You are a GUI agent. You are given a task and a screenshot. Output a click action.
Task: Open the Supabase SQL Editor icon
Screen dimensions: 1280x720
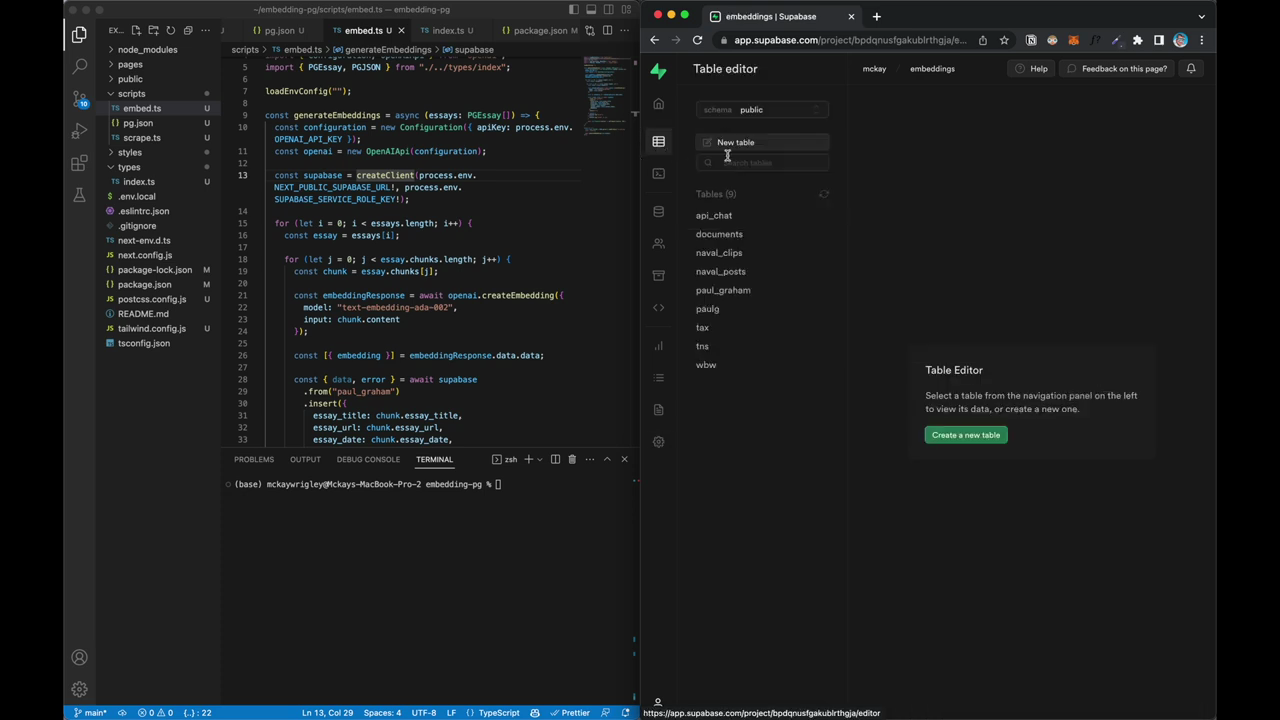pyautogui.click(x=658, y=173)
